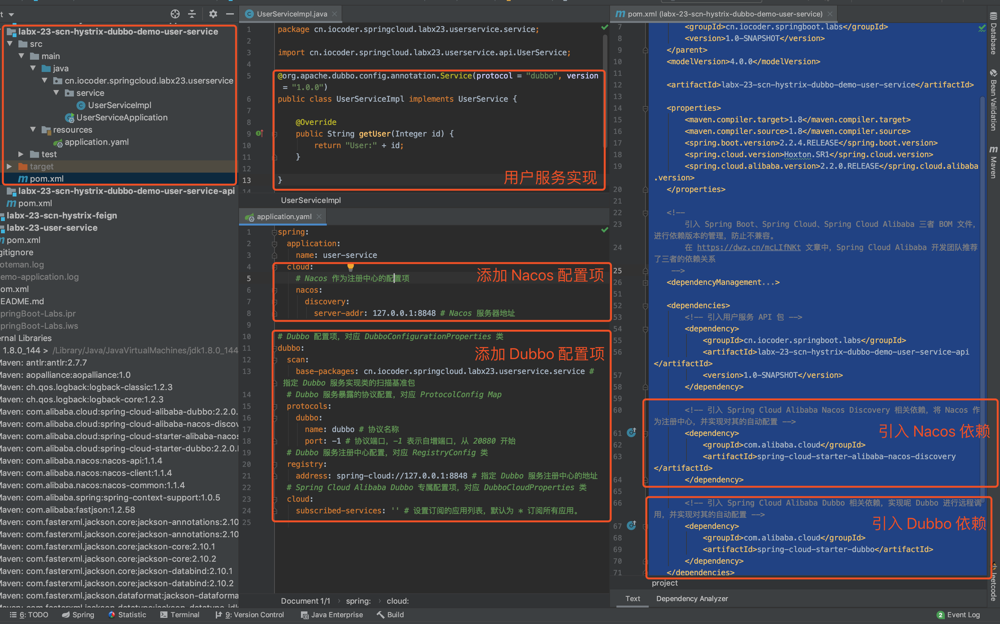Open Terminal tool window
The image size is (1000, 624).
point(180,615)
